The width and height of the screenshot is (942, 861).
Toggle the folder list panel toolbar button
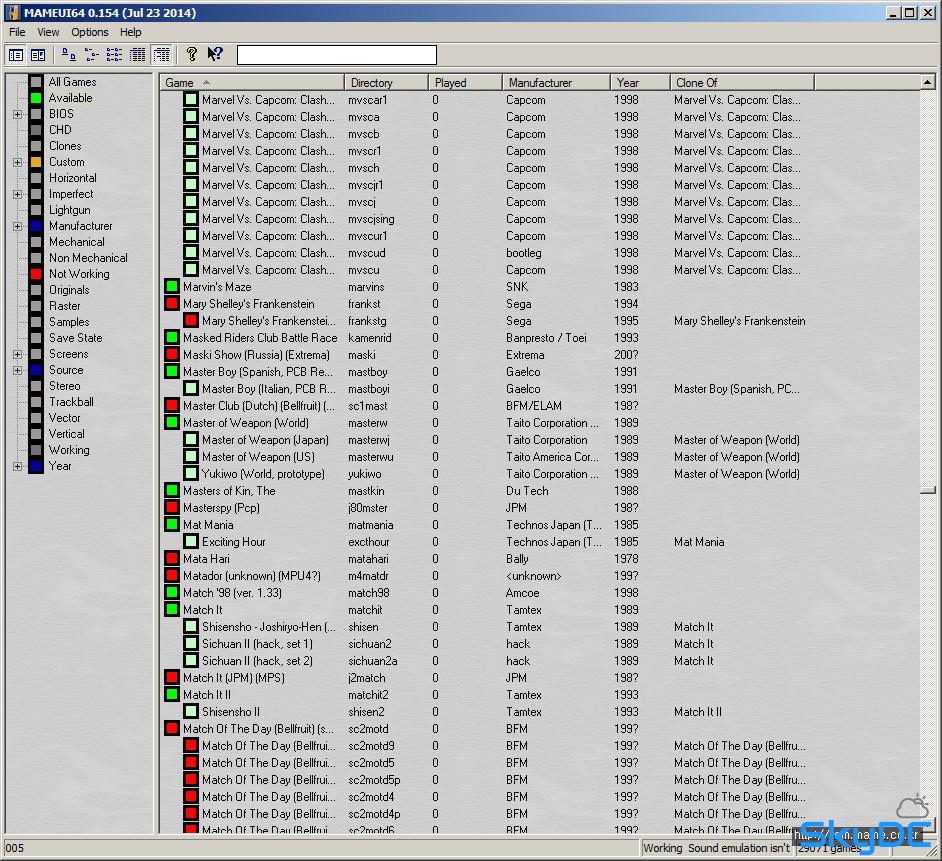pyautogui.click(x=16, y=55)
